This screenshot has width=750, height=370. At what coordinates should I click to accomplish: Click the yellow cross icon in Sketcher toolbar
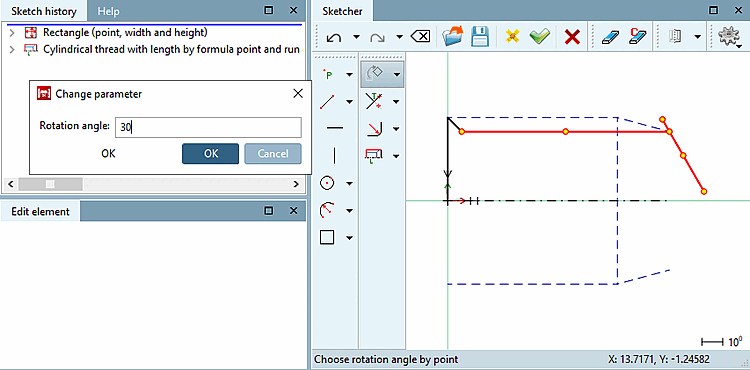pos(512,36)
